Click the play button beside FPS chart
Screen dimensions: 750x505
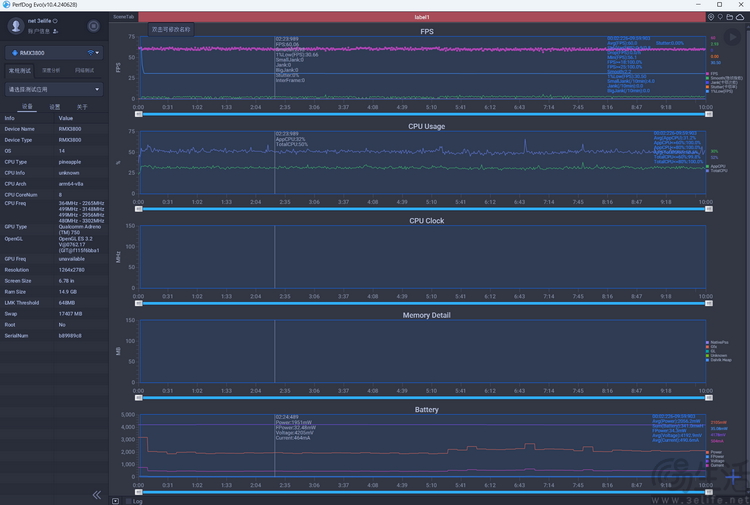732,37
